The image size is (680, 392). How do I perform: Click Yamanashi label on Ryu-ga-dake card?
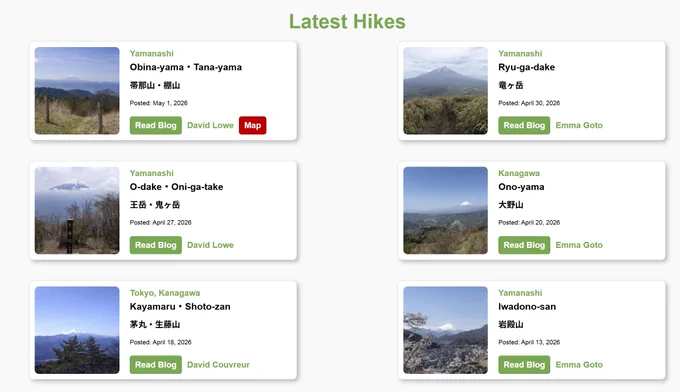pyautogui.click(x=520, y=53)
